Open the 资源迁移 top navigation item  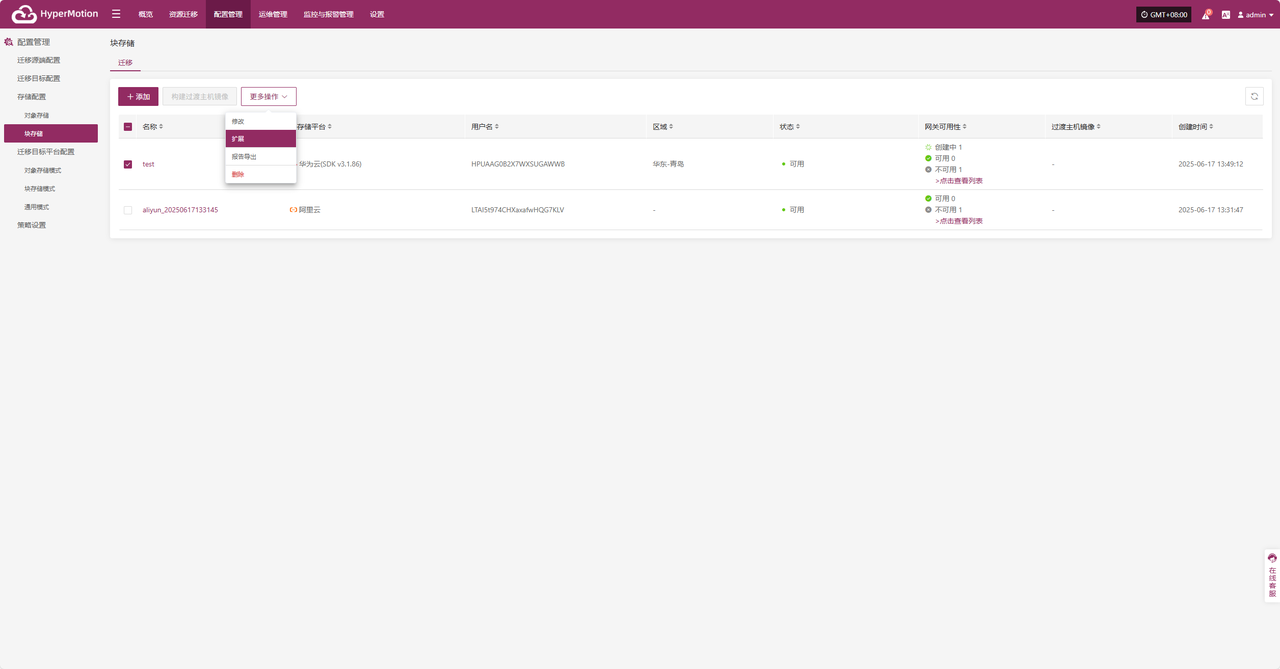tap(183, 14)
